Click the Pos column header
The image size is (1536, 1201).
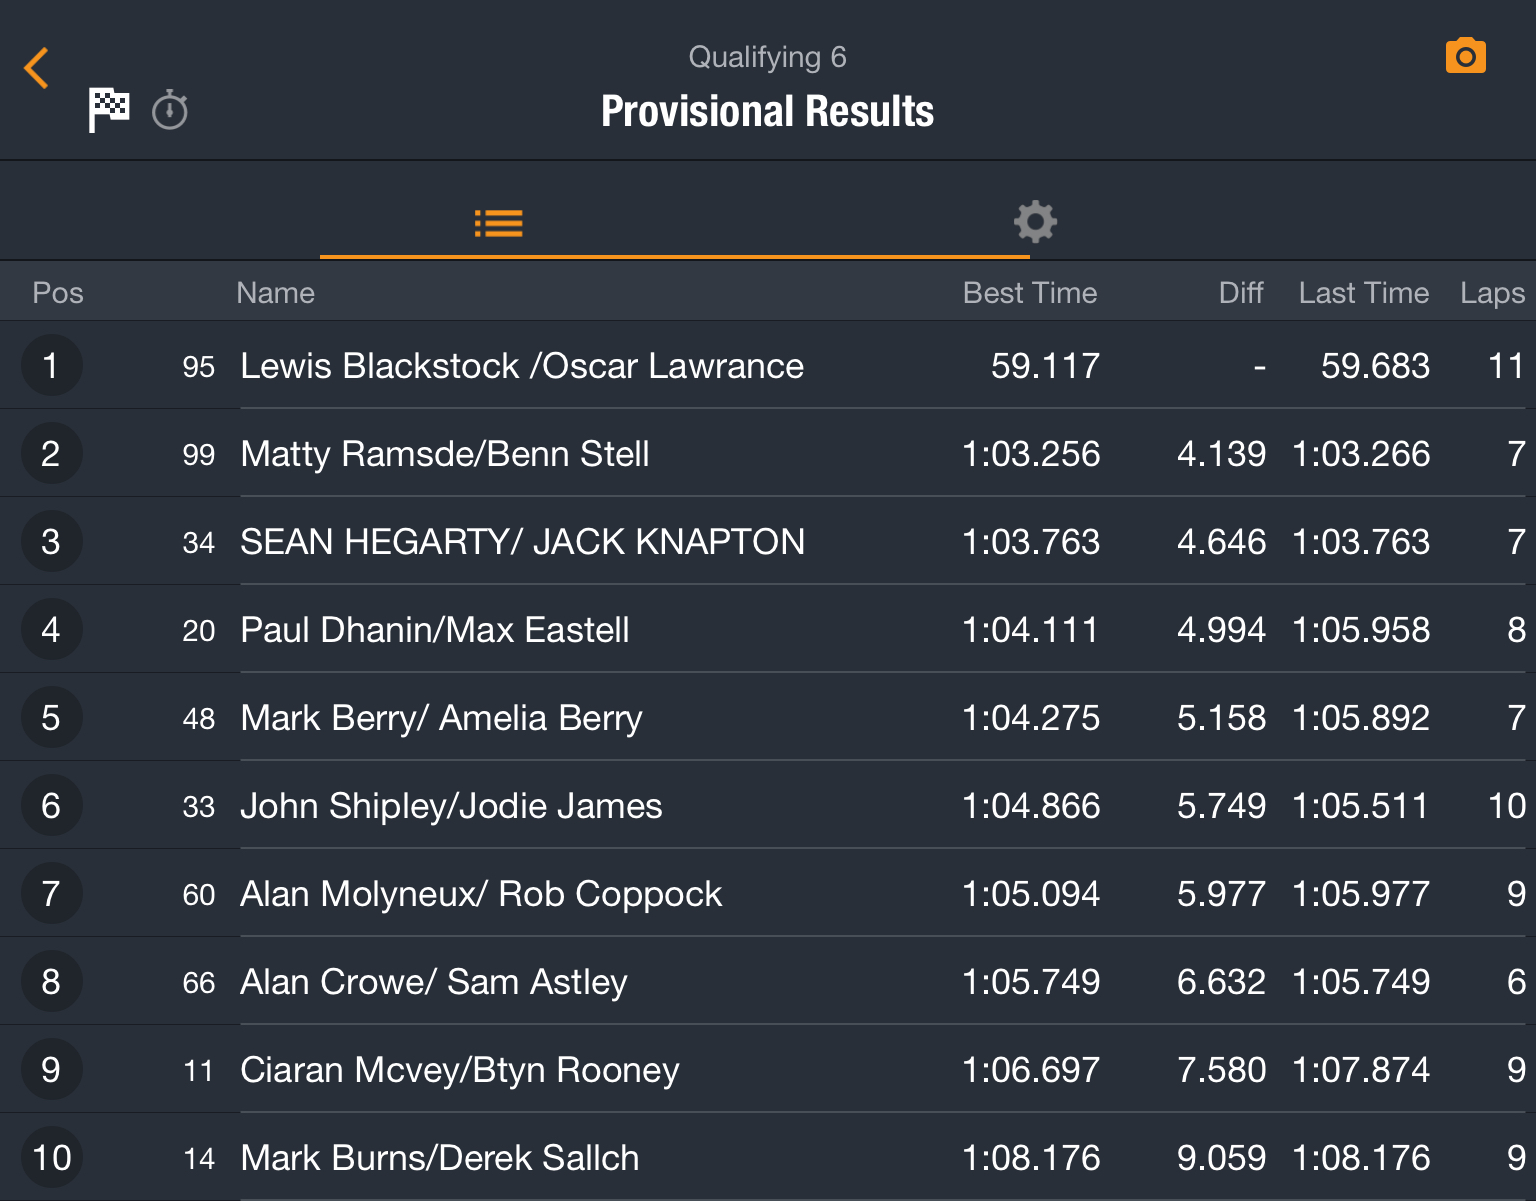(x=58, y=293)
